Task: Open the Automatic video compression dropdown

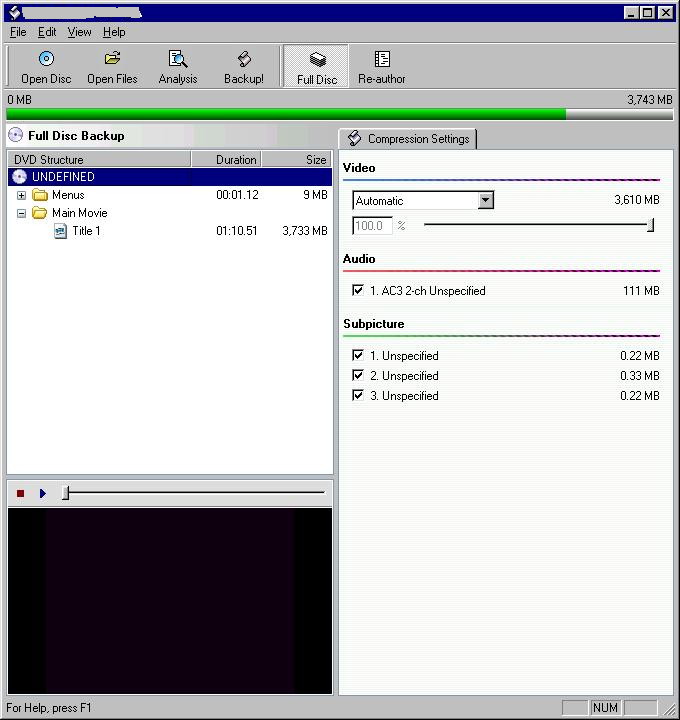Action: 485,200
